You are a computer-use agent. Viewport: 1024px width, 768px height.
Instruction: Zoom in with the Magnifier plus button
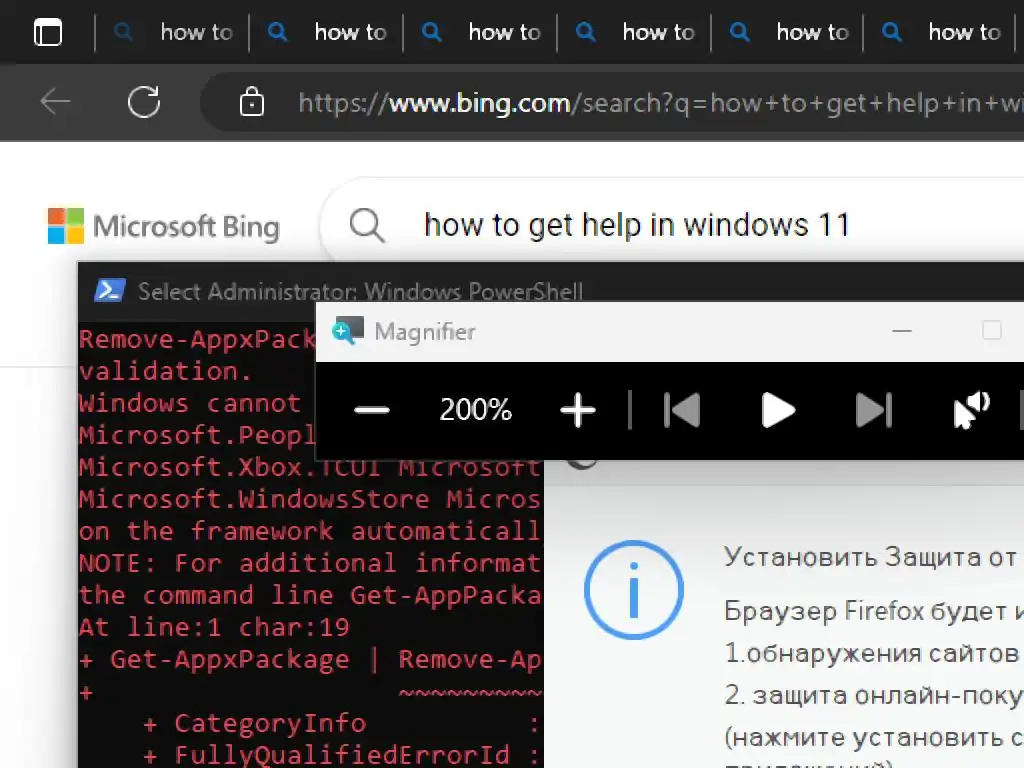(578, 410)
